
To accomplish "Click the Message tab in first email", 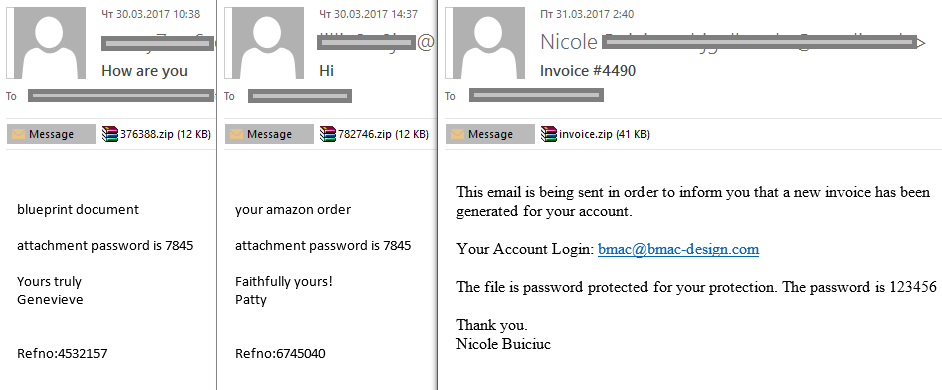I will coord(51,134).
